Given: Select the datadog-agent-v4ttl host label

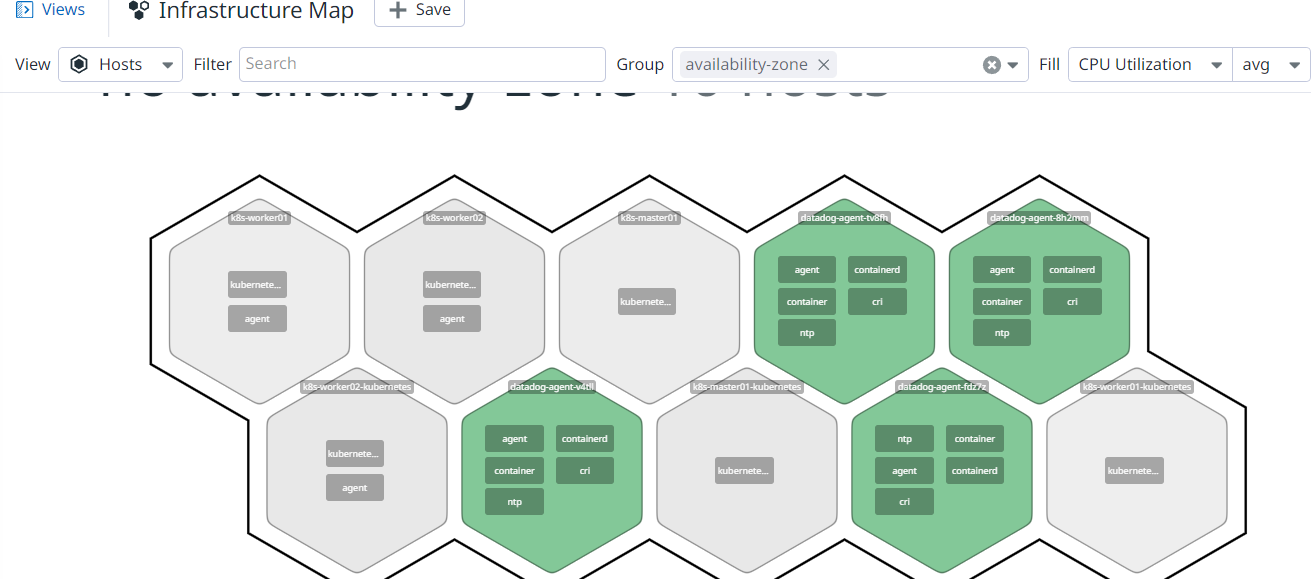Looking at the screenshot, I should 552,387.
